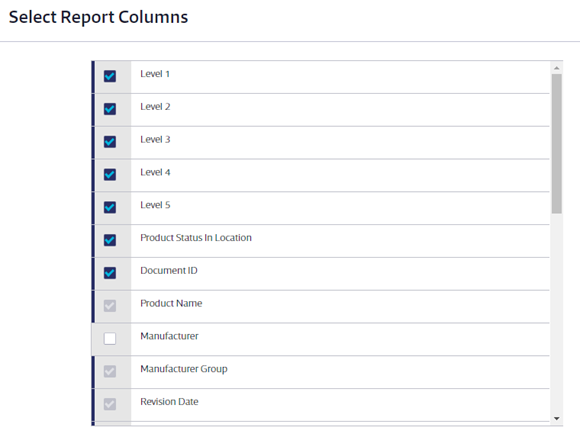
Task: Click the Product Status In Location label
Action: [196, 238]
